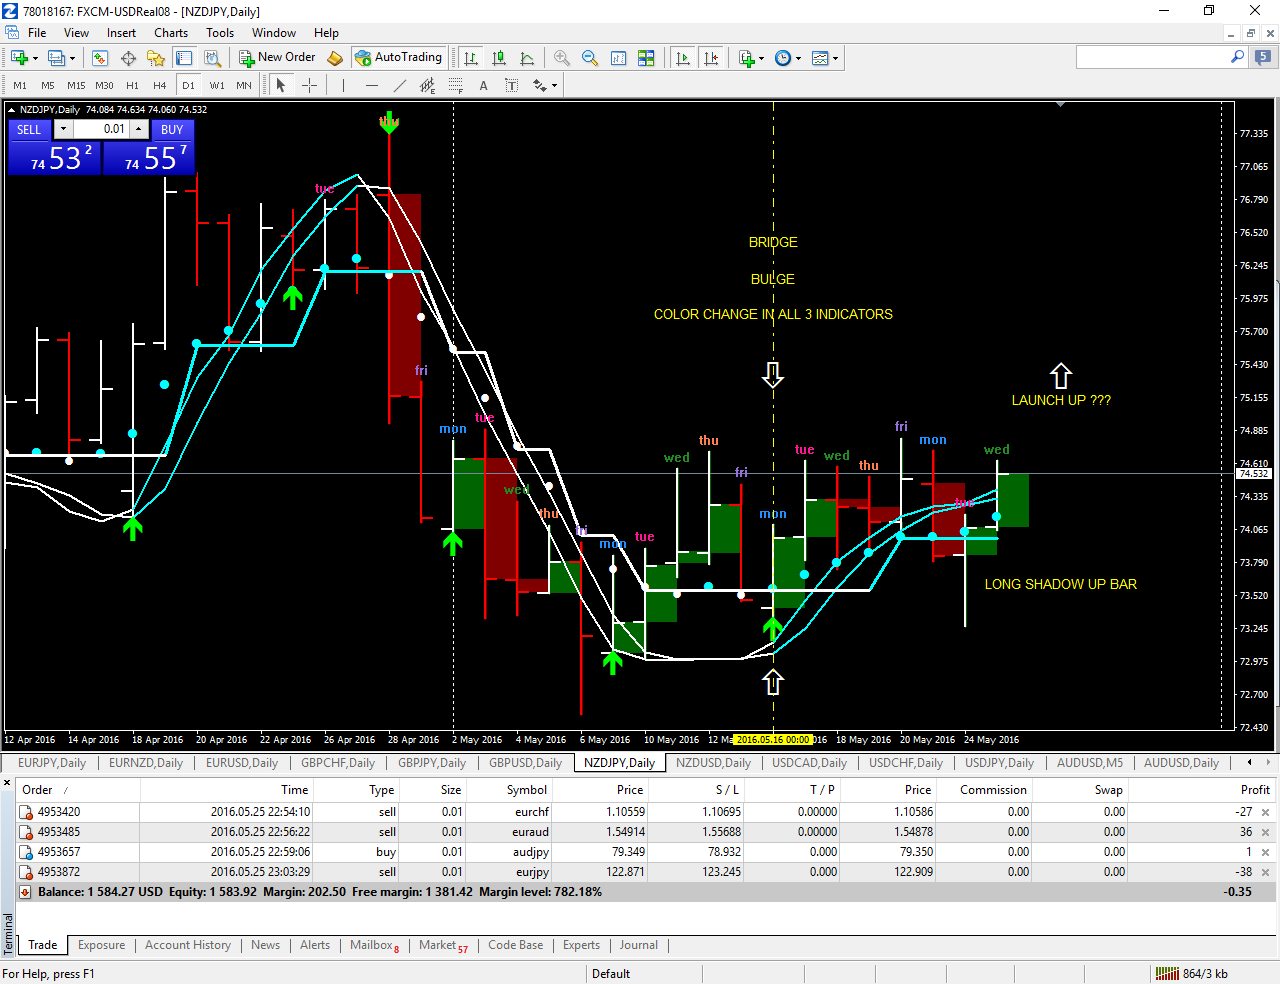1280x984 pixels.
Task: Click the connection status bars indicator
Action: [x=1167, y=973]
